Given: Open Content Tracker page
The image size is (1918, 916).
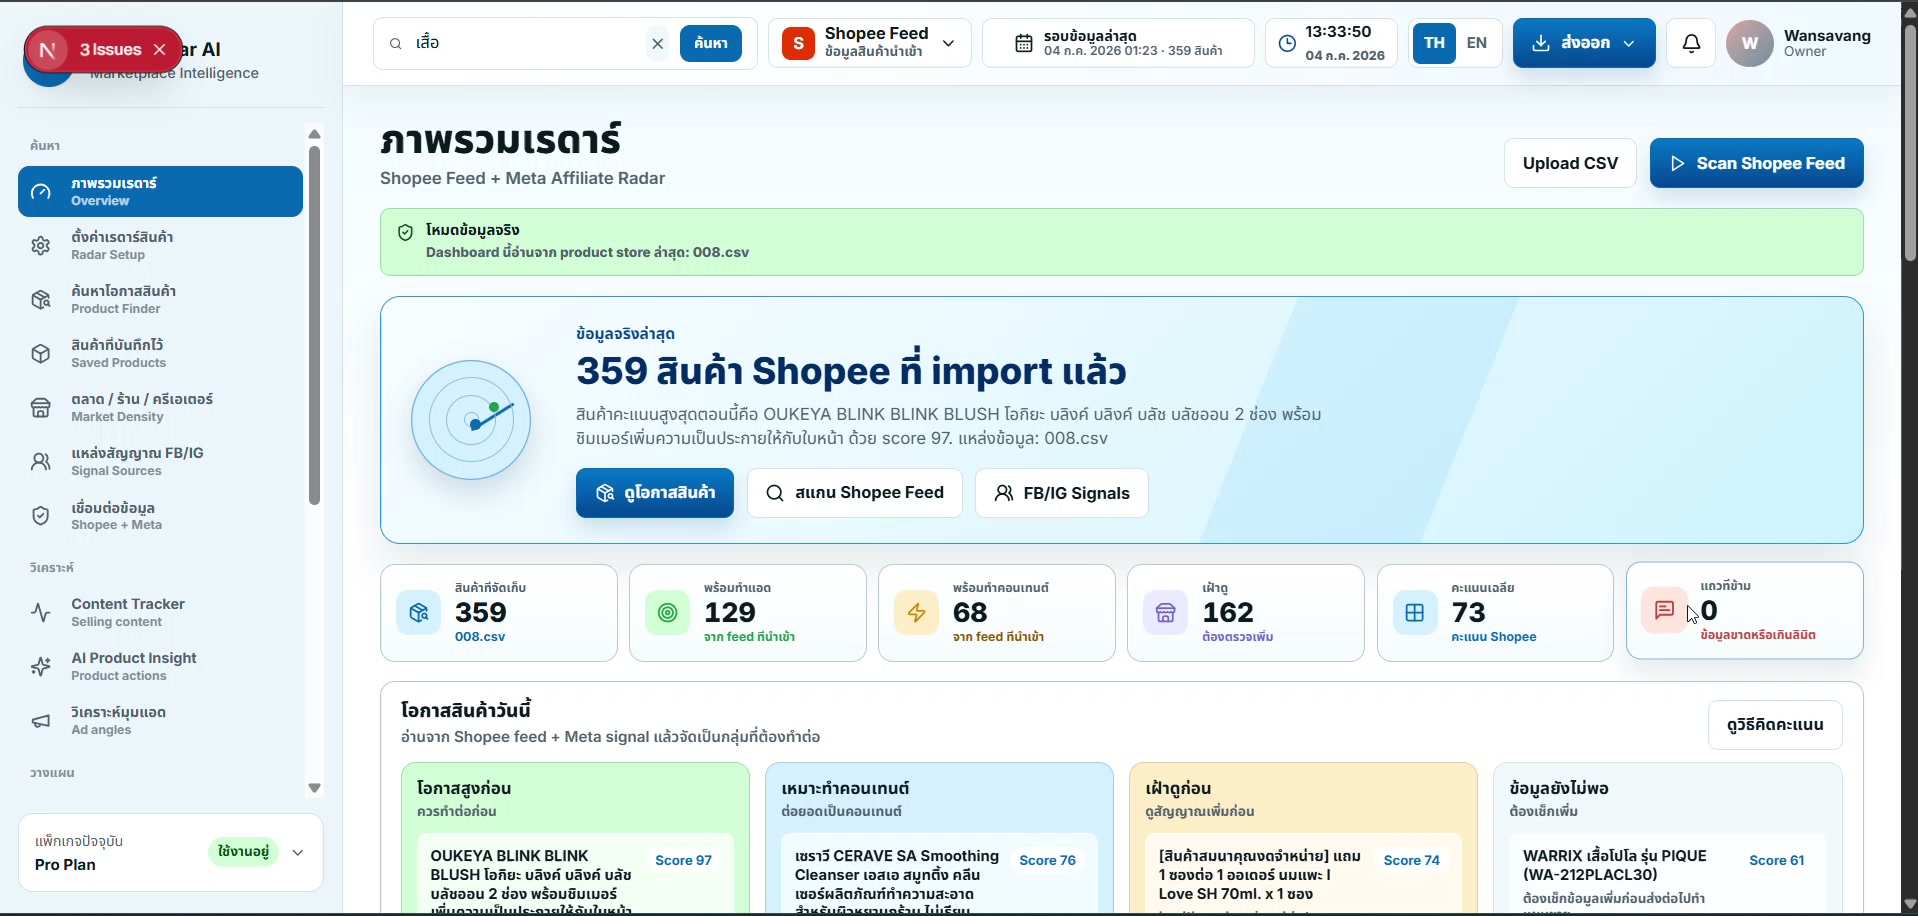Looking at the screenshot, I should (160, 612).
